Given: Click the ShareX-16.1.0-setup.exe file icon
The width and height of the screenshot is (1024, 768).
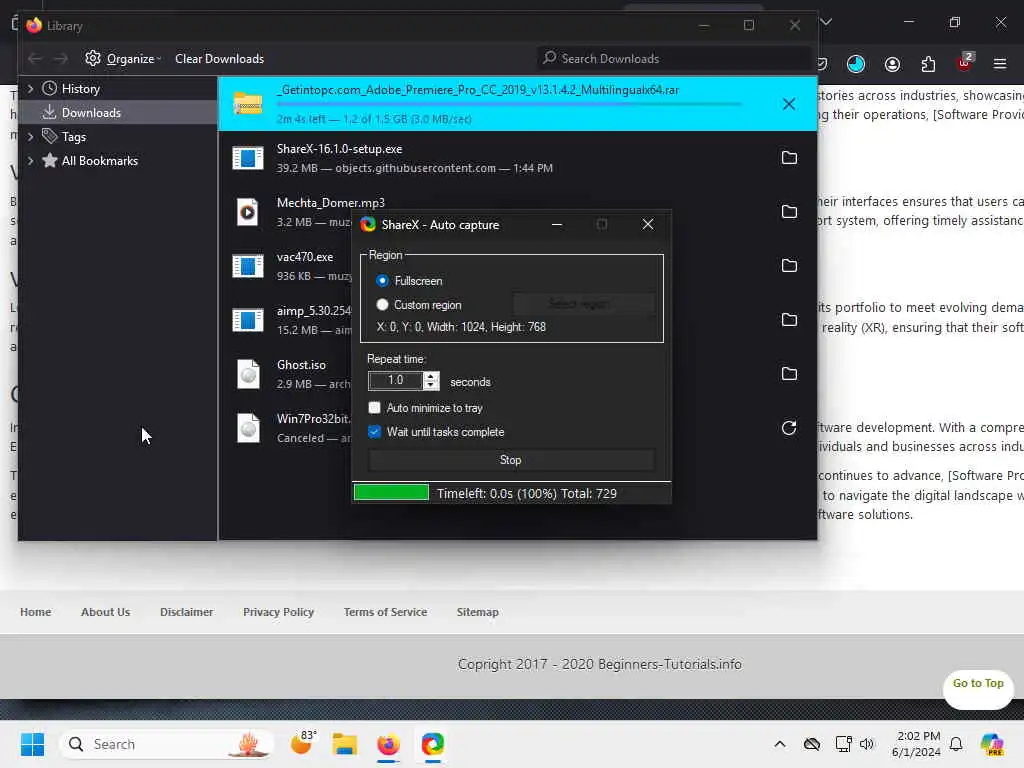Looking at the screenshot, I should coord(248,158).
